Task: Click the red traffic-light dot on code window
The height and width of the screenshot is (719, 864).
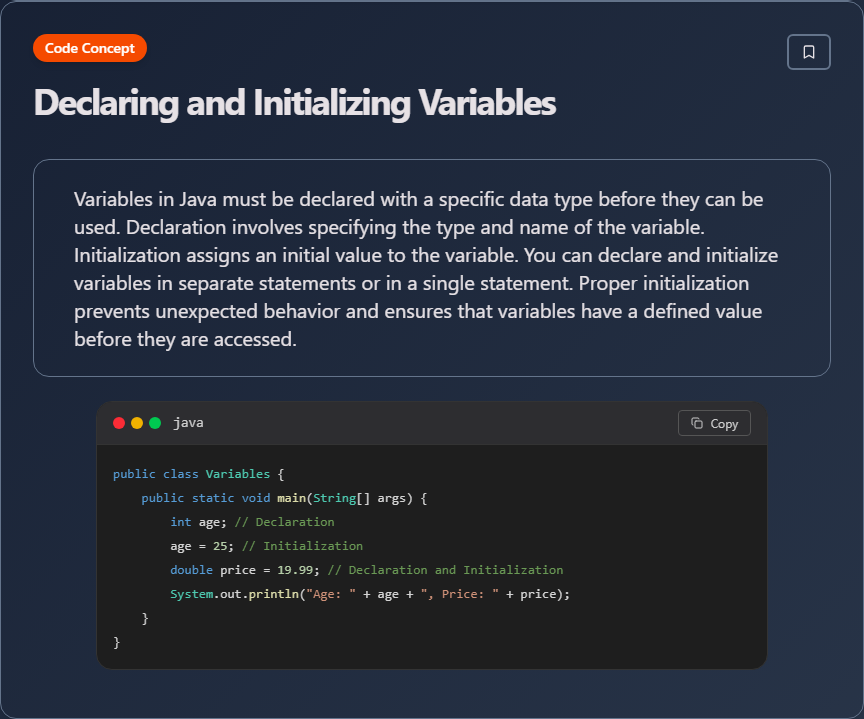Action: coord(119,423)
